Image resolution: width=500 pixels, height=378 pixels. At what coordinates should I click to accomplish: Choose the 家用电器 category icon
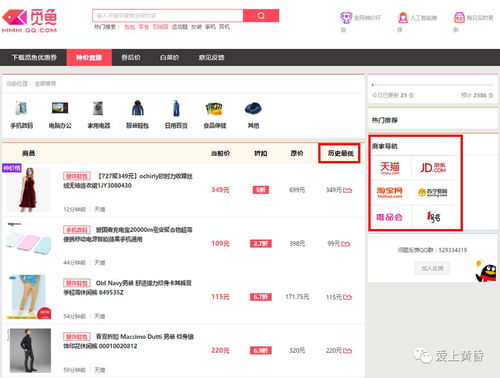98,108
